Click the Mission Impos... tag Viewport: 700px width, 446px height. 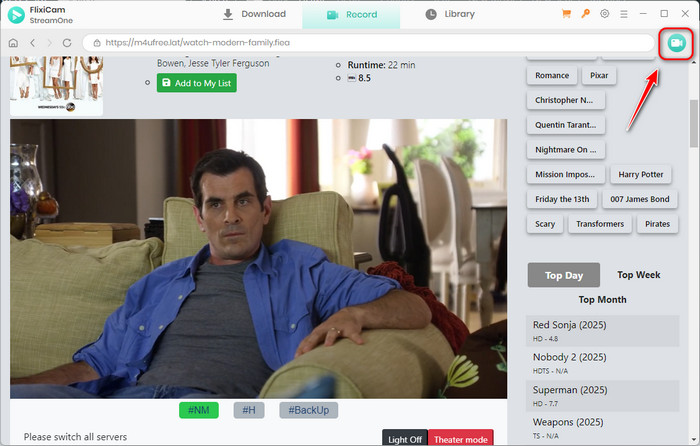pos(566,175)
